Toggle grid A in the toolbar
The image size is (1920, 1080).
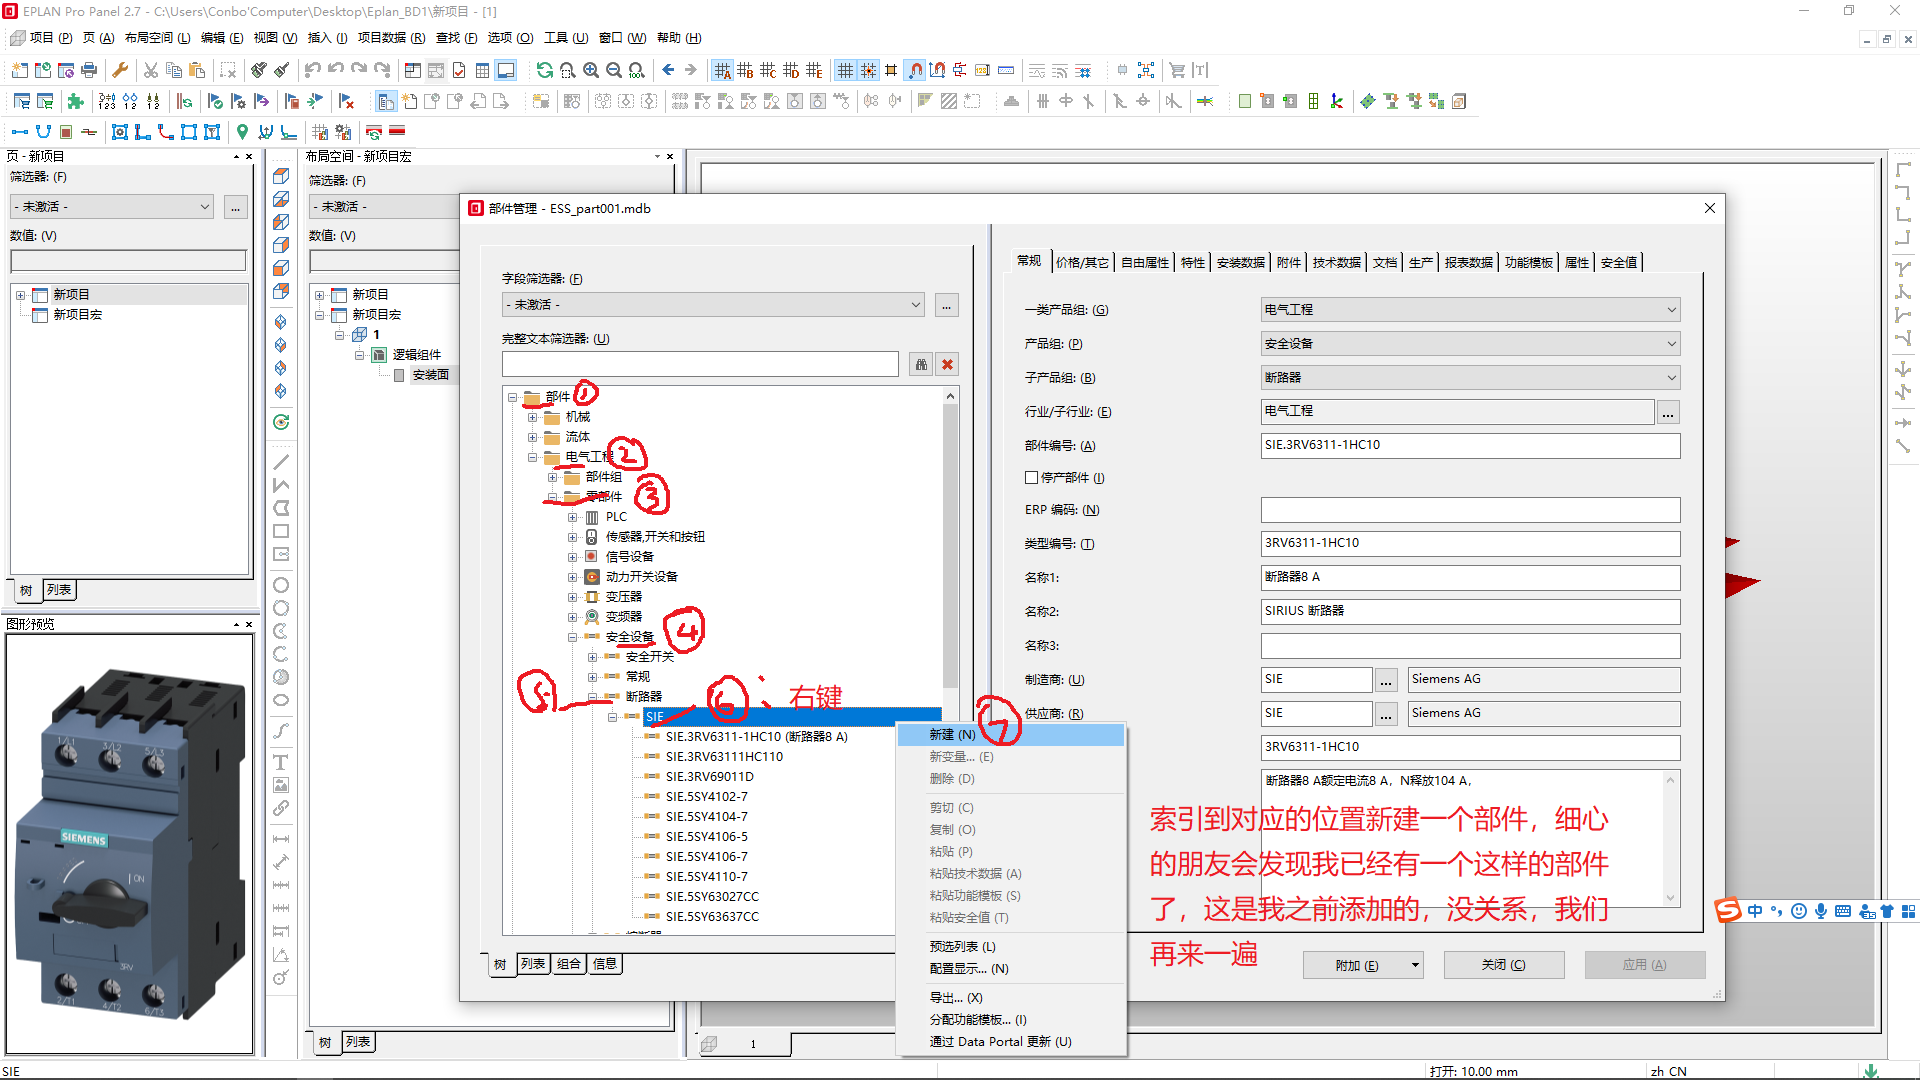tap(721, 70)
